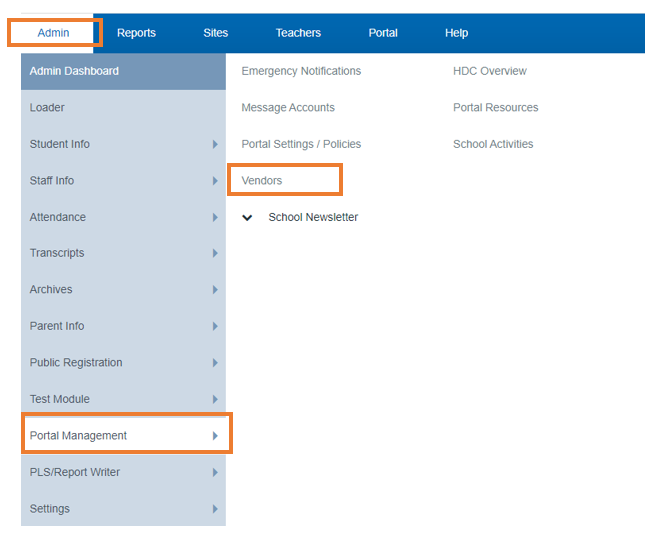Click the arrow icon beside Parent Info
Viewport: 653px width, 546px height.
[x=215, y=326]
